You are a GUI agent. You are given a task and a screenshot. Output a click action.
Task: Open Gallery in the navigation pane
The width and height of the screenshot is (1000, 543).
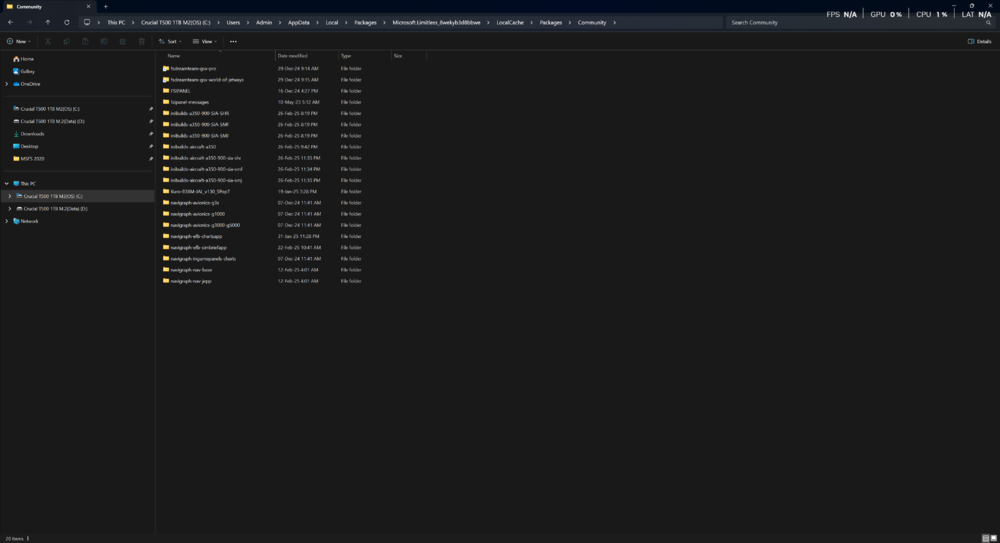click(27, 71)
